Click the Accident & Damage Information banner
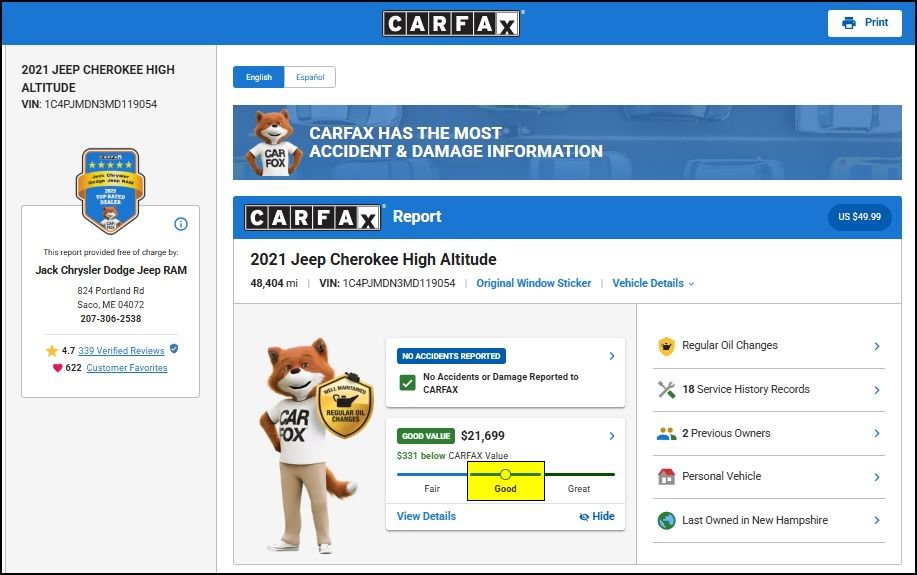Image resolution: width=917 pixels, height=575 pixels. point(567,142)
